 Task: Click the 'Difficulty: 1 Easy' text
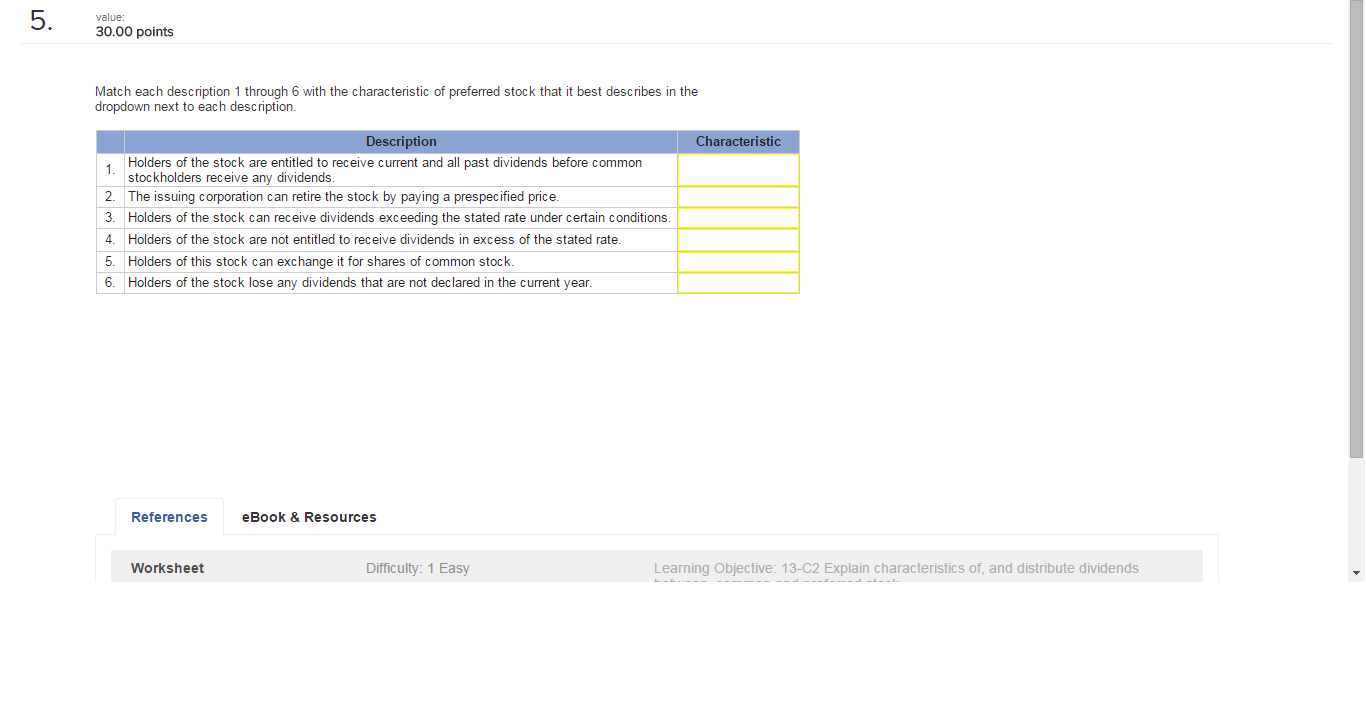[417, 568]
